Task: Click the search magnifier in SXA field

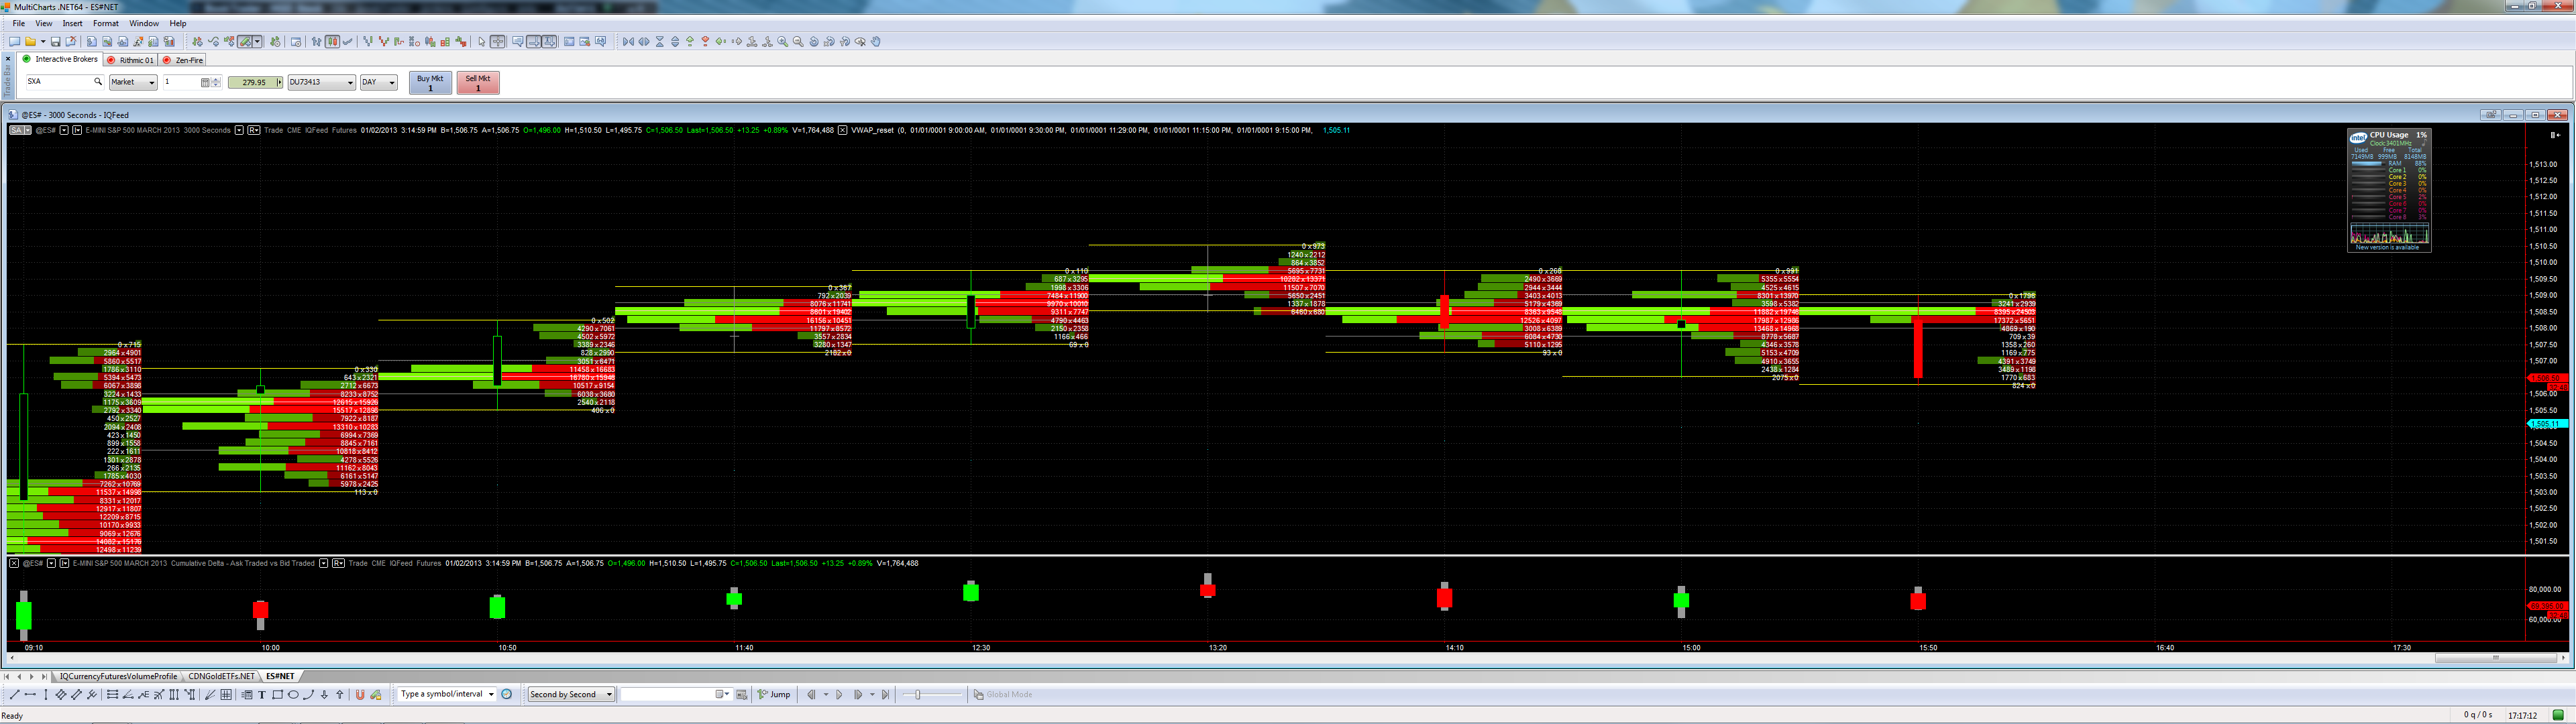Action: click(x=98, y=82)
